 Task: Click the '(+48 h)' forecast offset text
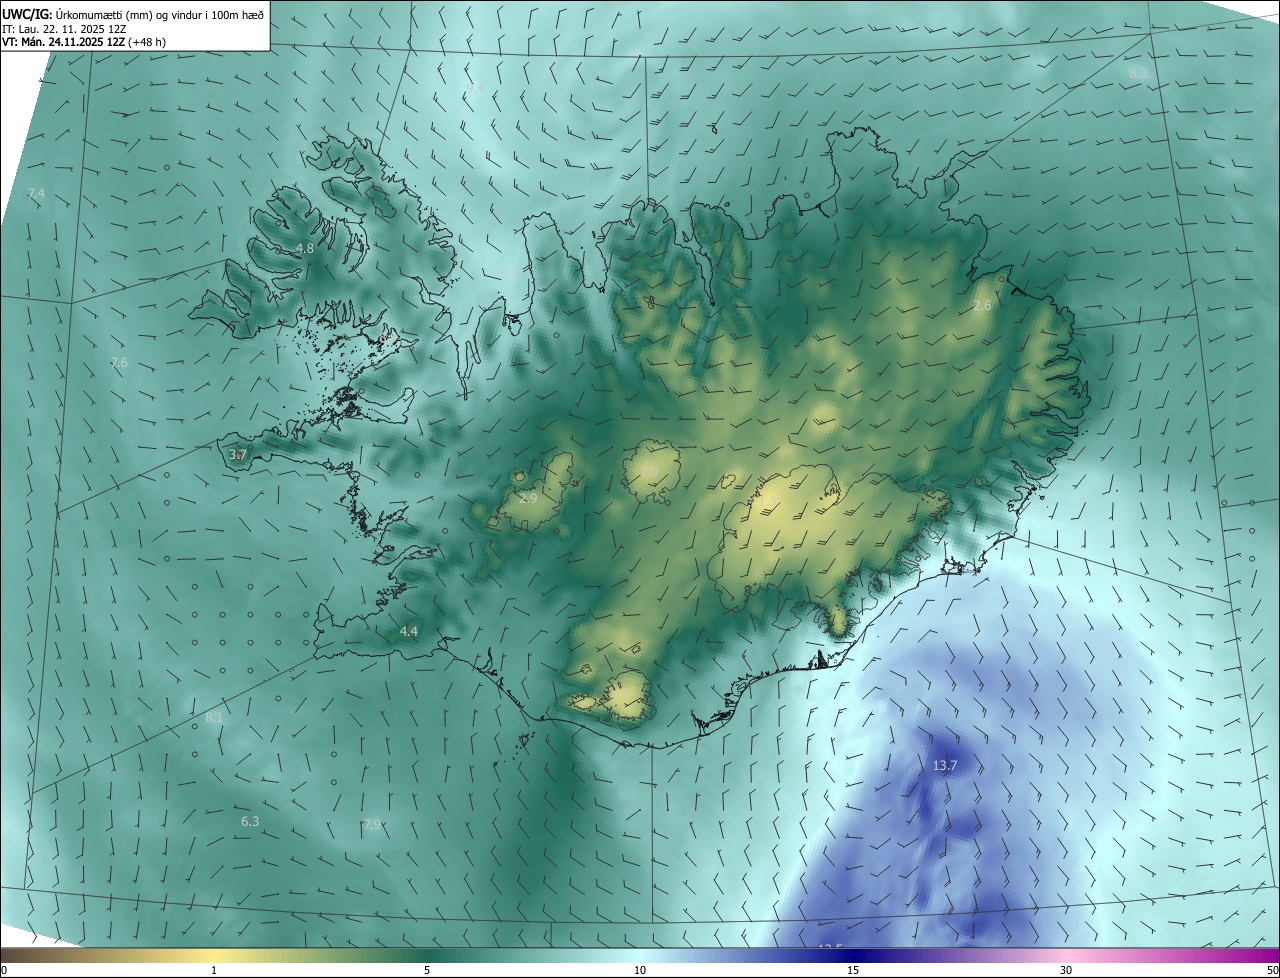(147, 42)
